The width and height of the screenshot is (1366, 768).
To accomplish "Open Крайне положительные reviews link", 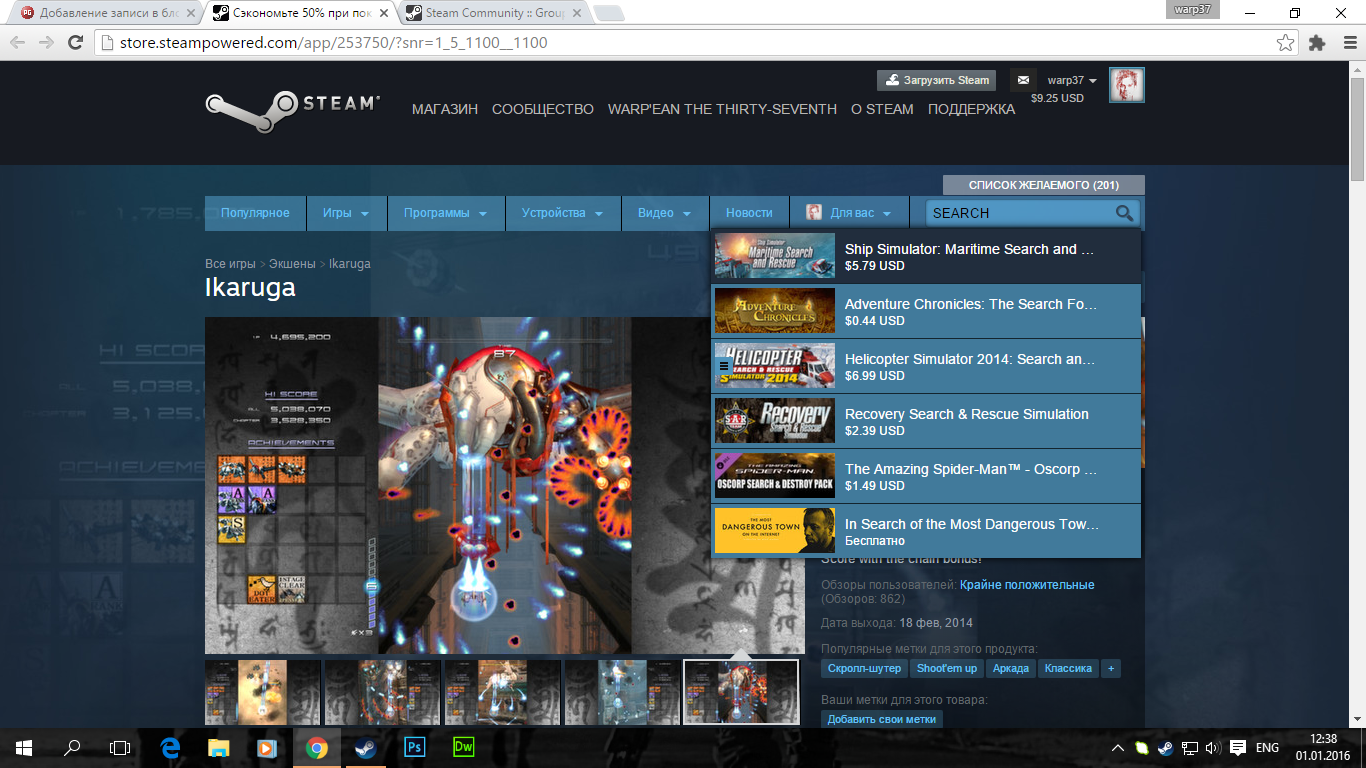I will (1027, 585).
